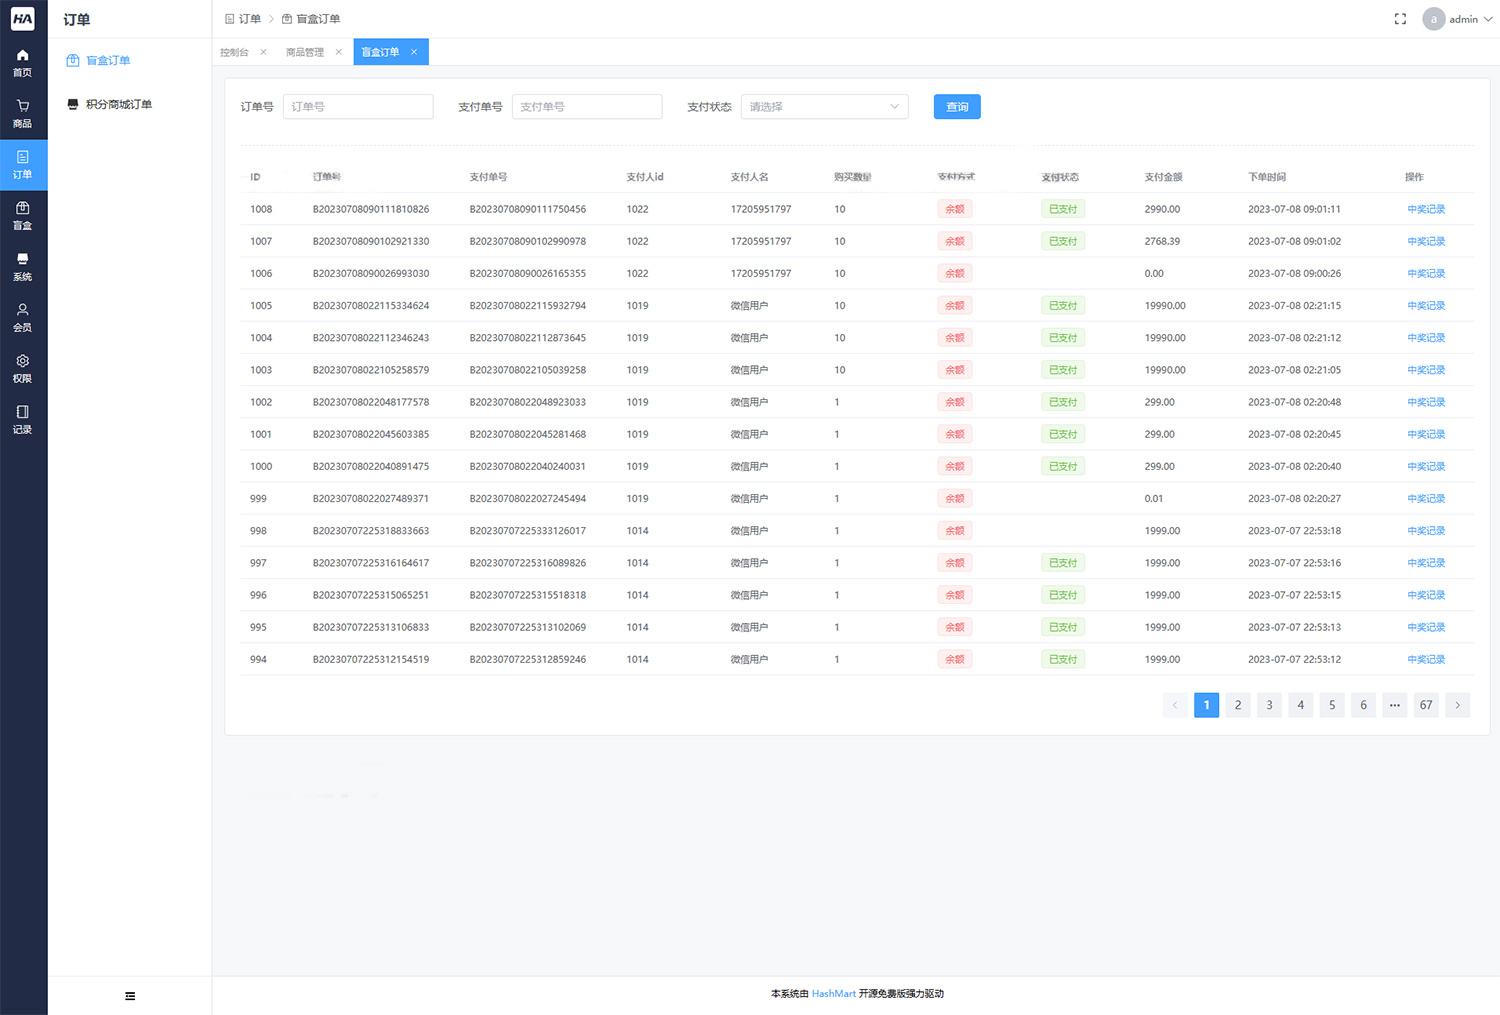Toggle fullscreen mode icon

(1400, 19)
